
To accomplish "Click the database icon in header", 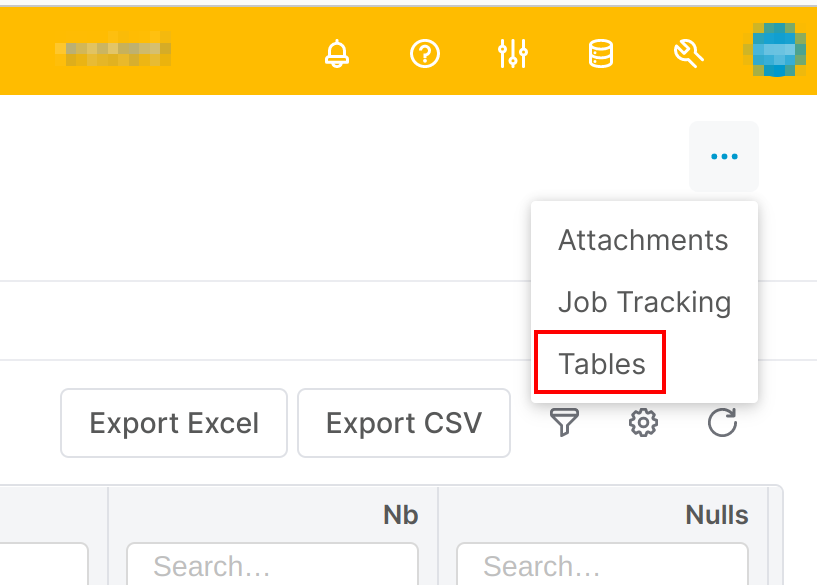I will (600, 54).
